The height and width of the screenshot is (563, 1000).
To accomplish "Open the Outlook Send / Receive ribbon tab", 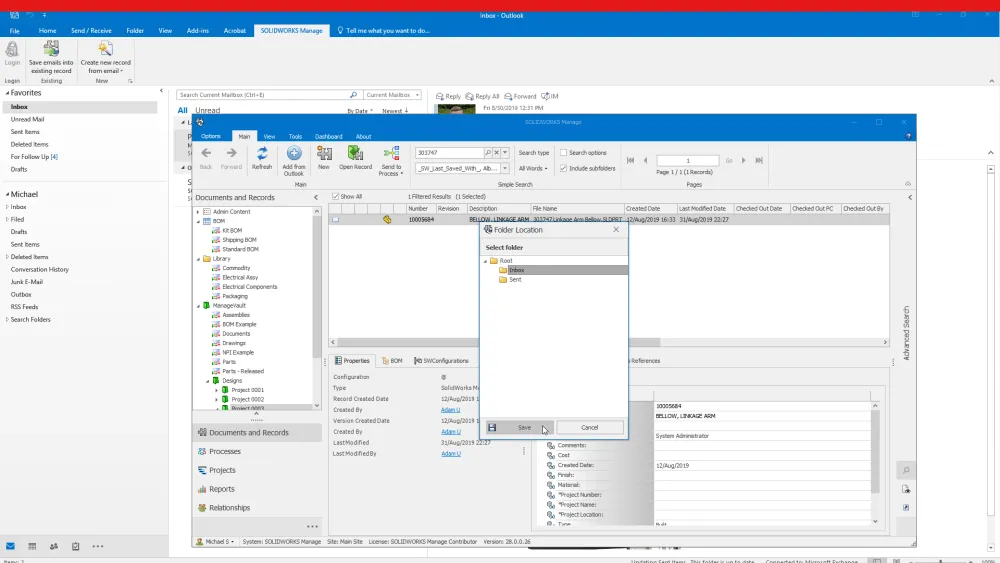I will point(91,31).
